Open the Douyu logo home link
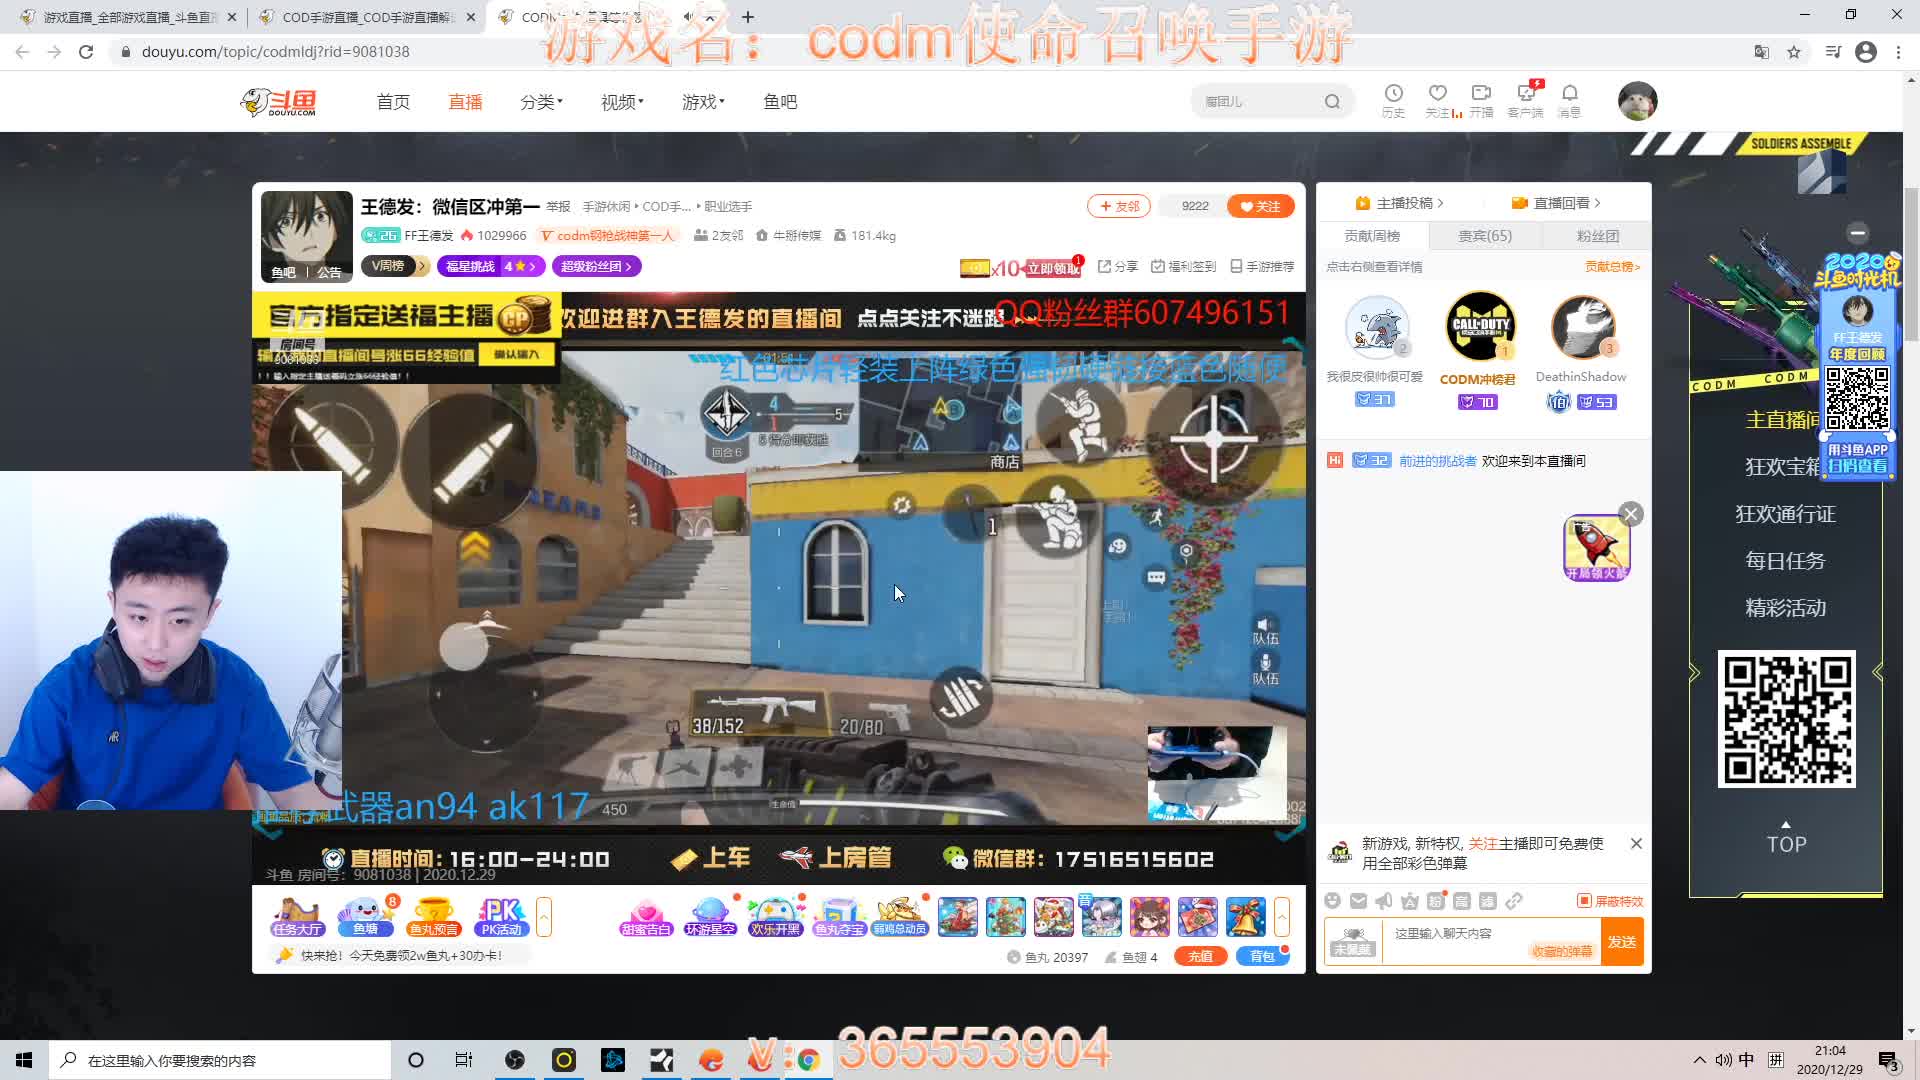Image resolution: width=1920 pixels, height=1080 pixels. (x=279, y=102)
